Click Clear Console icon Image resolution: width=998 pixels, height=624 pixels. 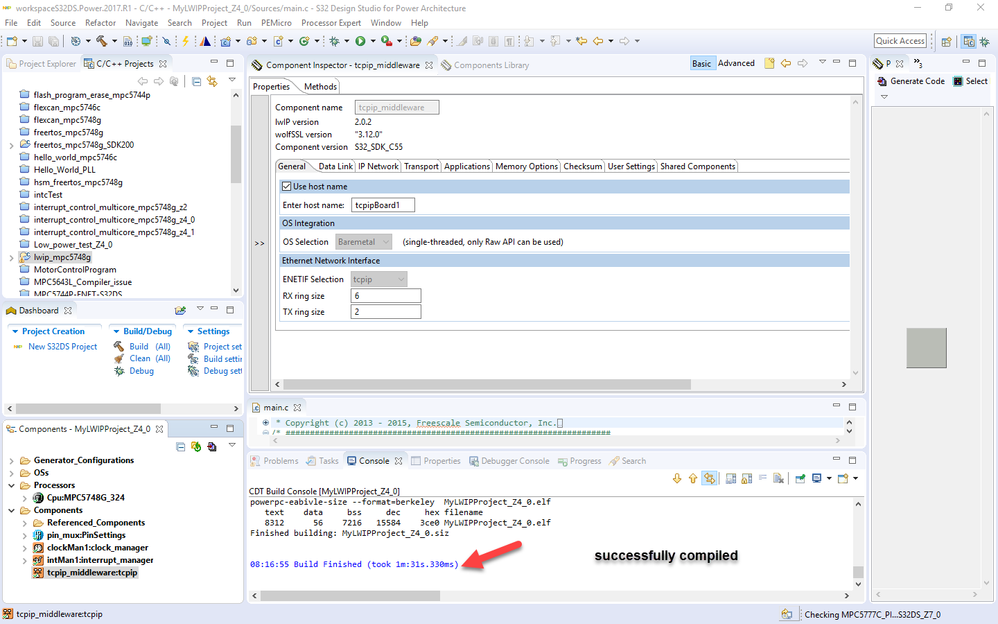tap(778, 478)
